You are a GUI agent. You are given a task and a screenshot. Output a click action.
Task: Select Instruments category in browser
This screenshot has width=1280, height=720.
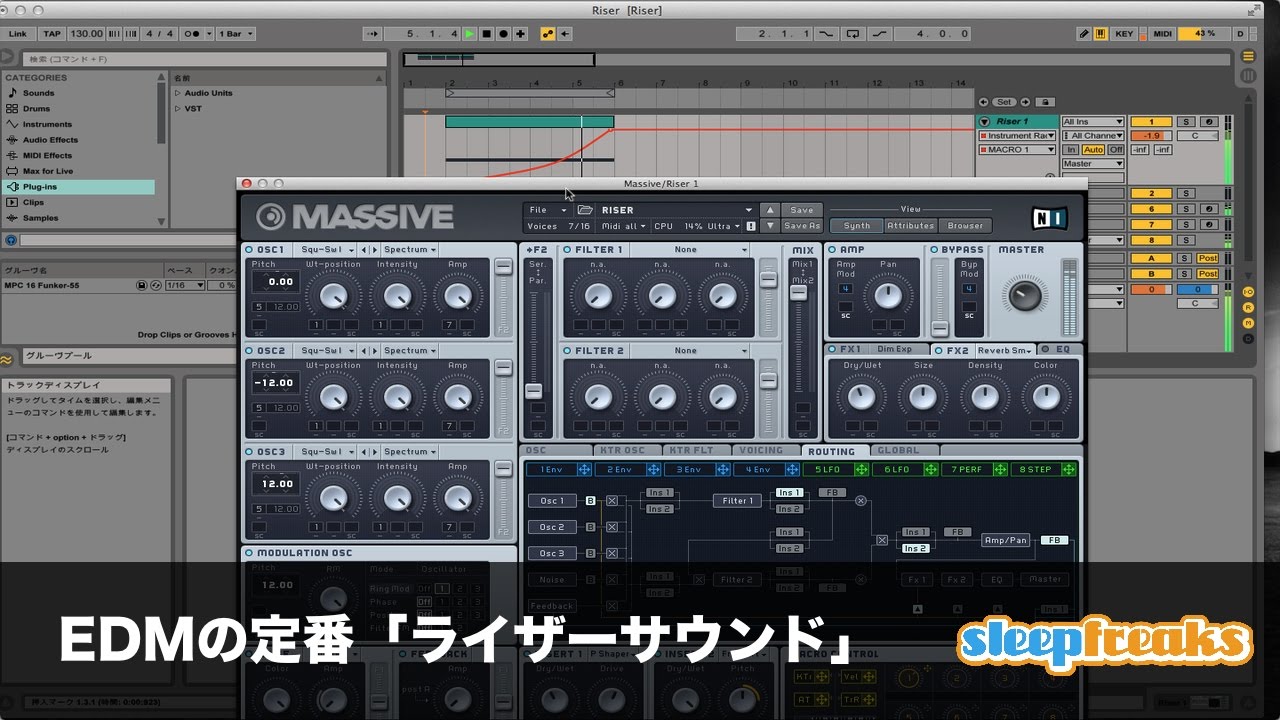point(47,124)
